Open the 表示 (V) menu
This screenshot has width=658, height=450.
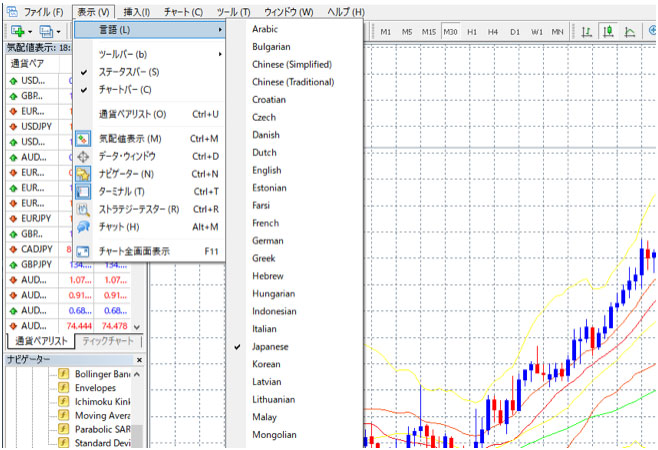(93, 12)
